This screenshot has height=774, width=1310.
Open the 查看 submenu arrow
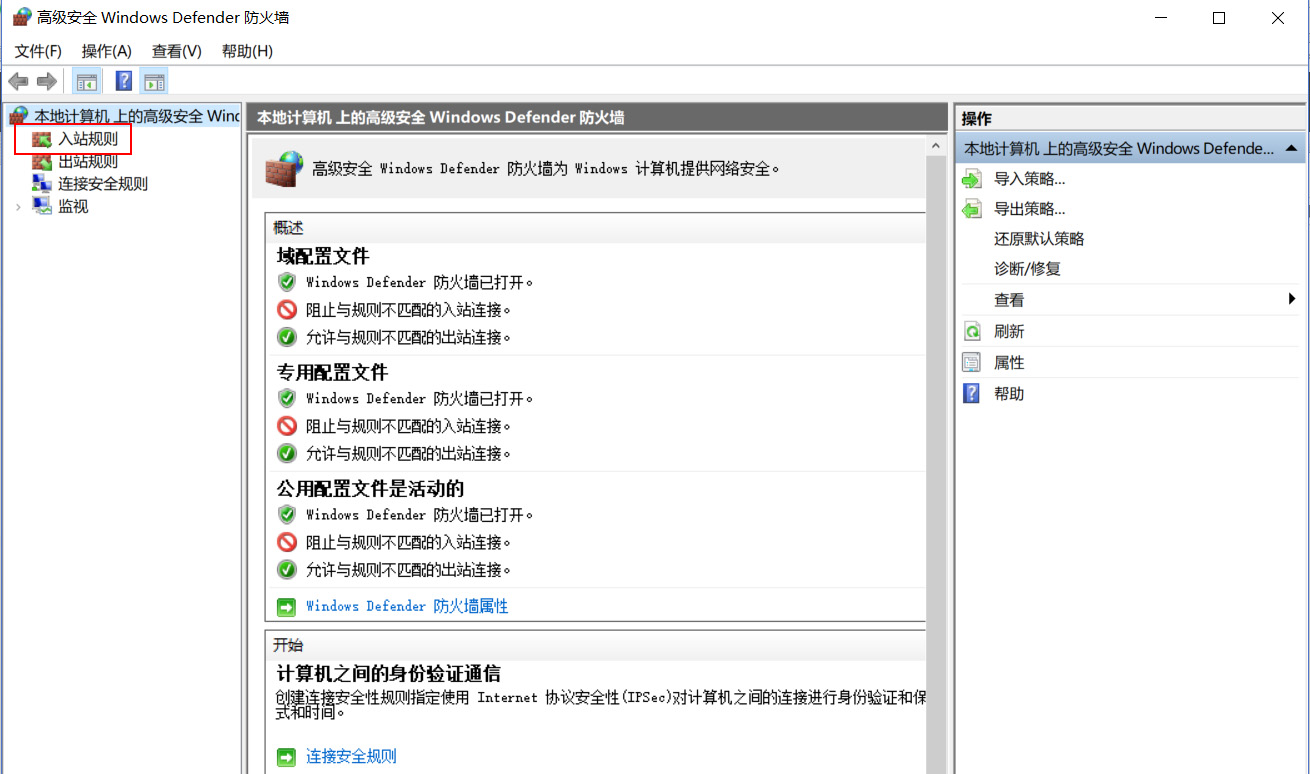1292,299
